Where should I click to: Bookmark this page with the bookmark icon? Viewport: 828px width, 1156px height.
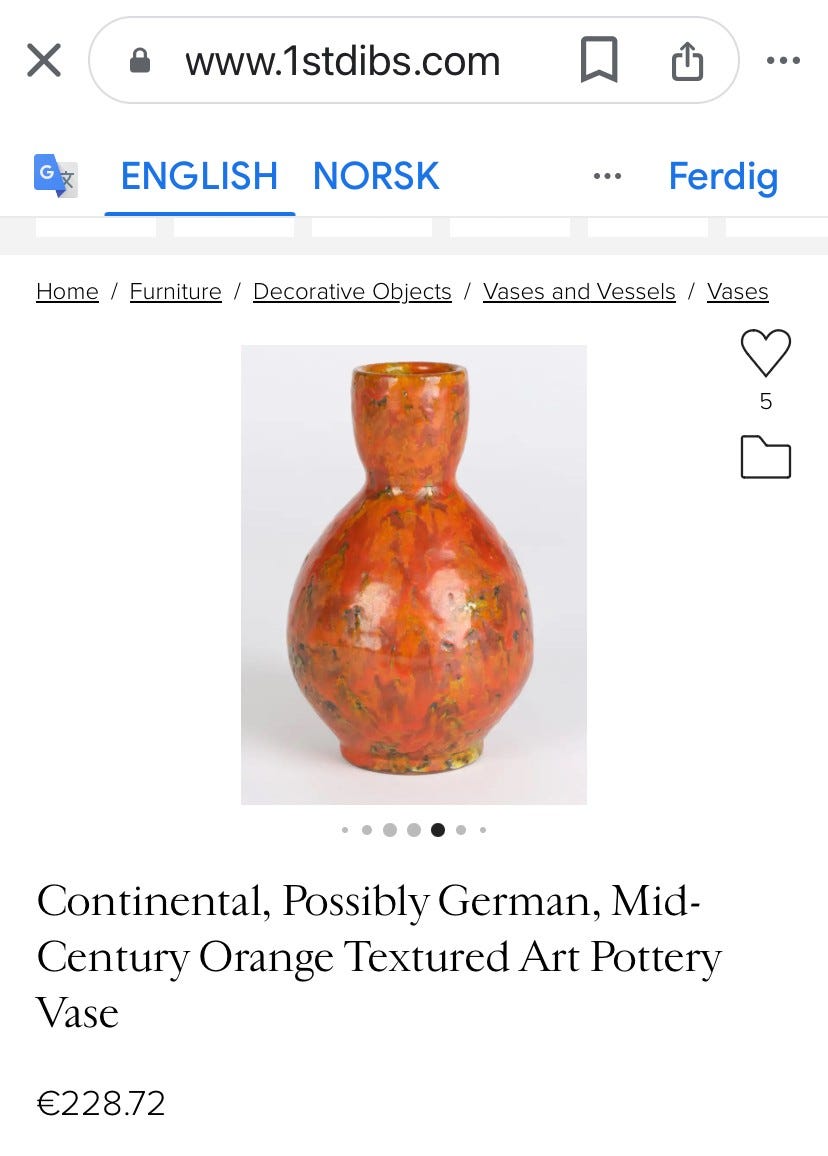point(599,61)
